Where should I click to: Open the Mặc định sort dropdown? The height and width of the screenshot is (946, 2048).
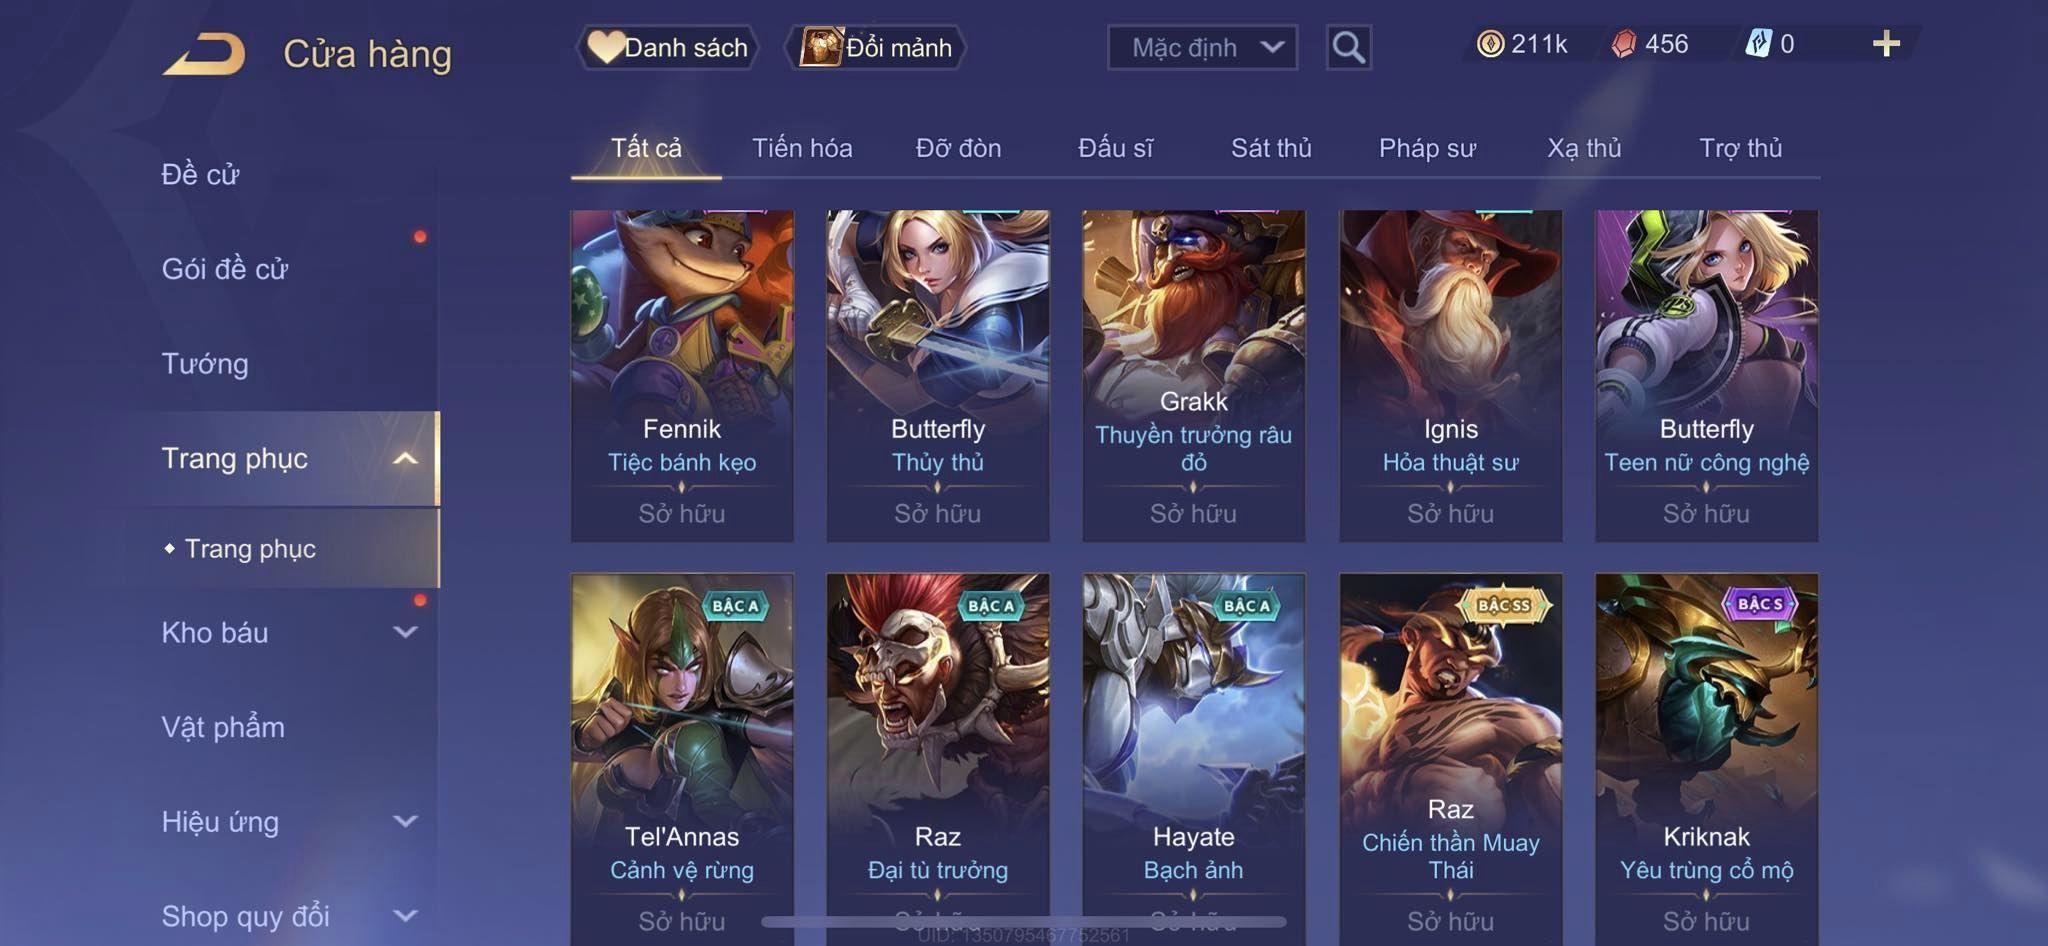coord(1202,47)
